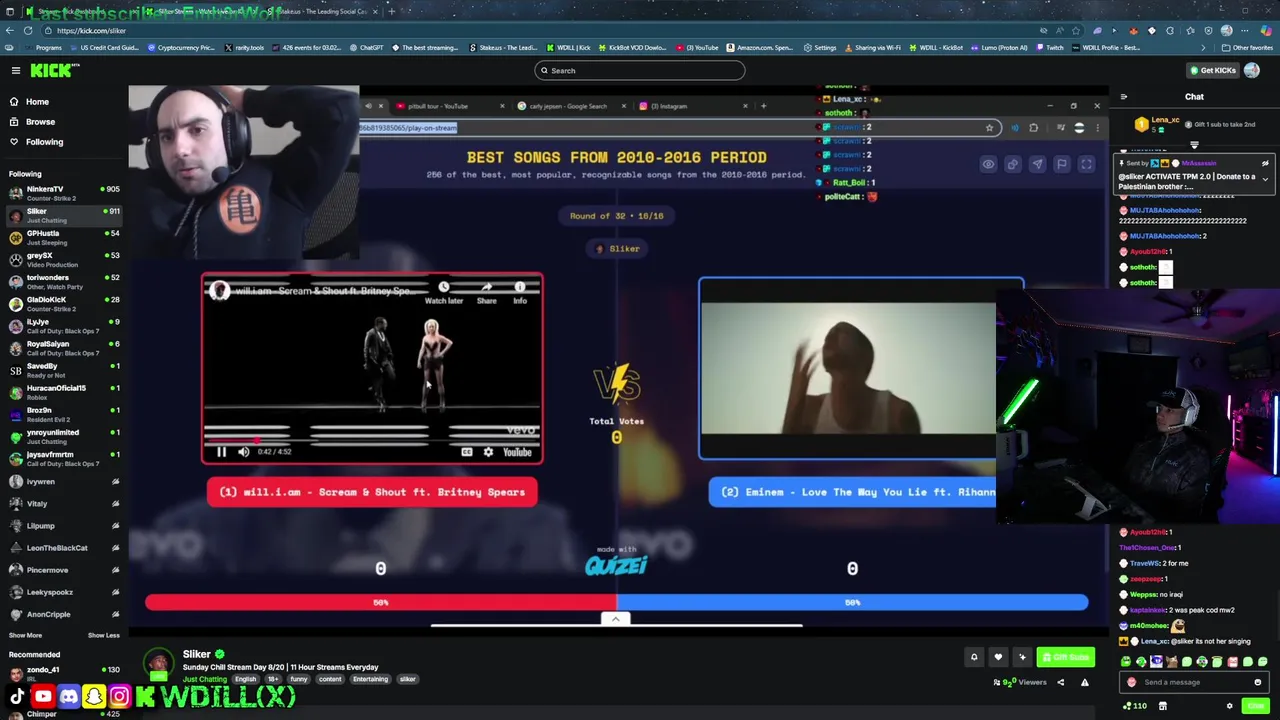Click Show Less in the Following list

(103, 635)
